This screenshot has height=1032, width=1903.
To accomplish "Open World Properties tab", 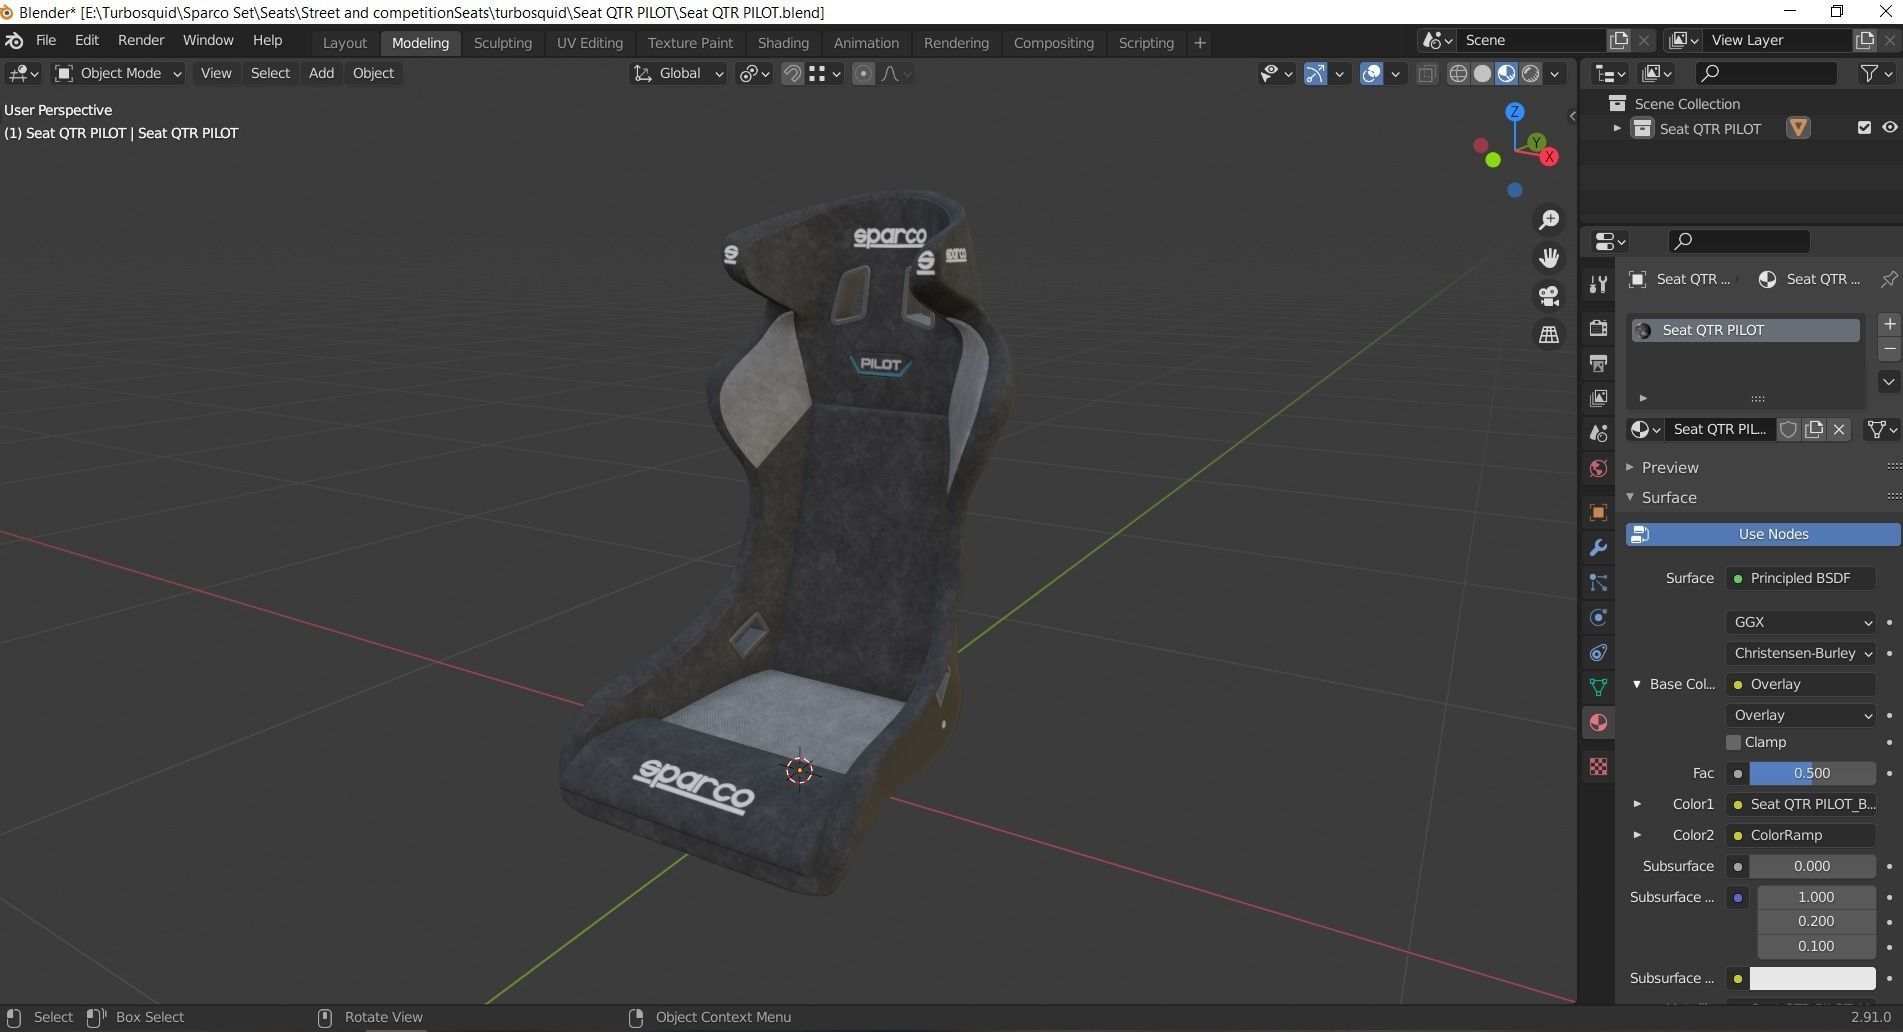I will (1598, 468).
